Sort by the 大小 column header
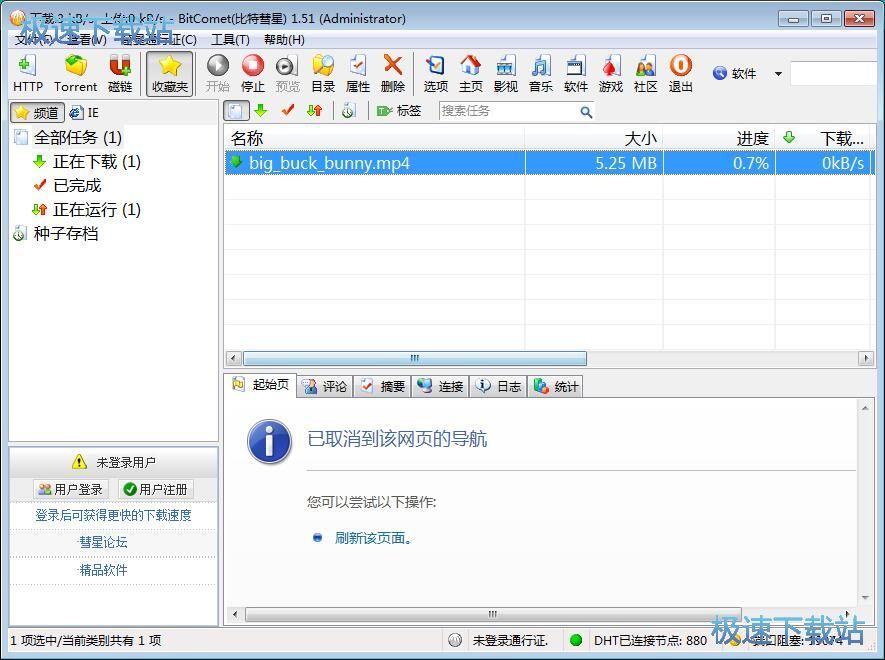The image size is (885, 660). [x=594, y=138]
